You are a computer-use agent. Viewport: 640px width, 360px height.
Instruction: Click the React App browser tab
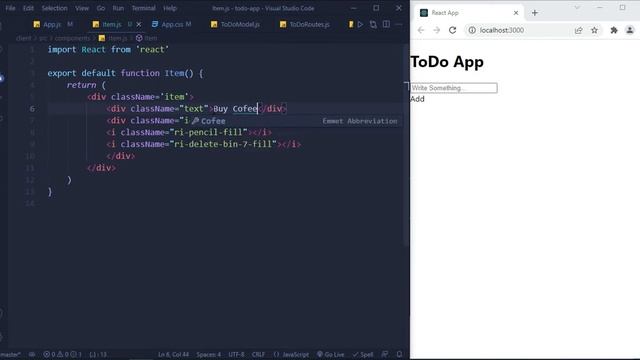coord(469,13)
